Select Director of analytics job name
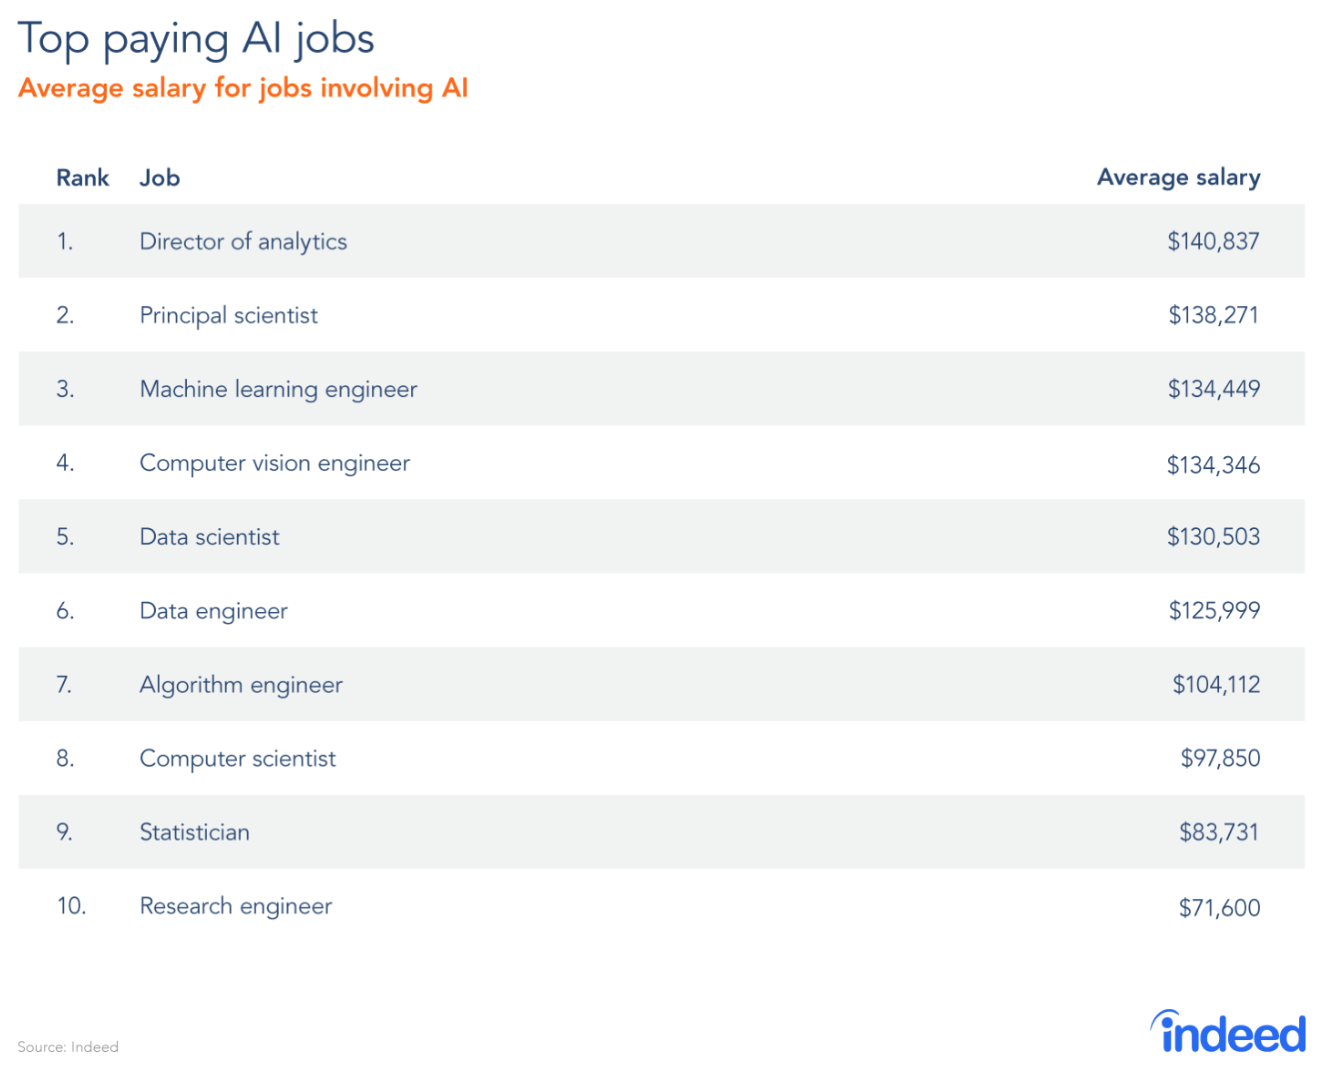The image size is (1338, 1078). (243, 241)
